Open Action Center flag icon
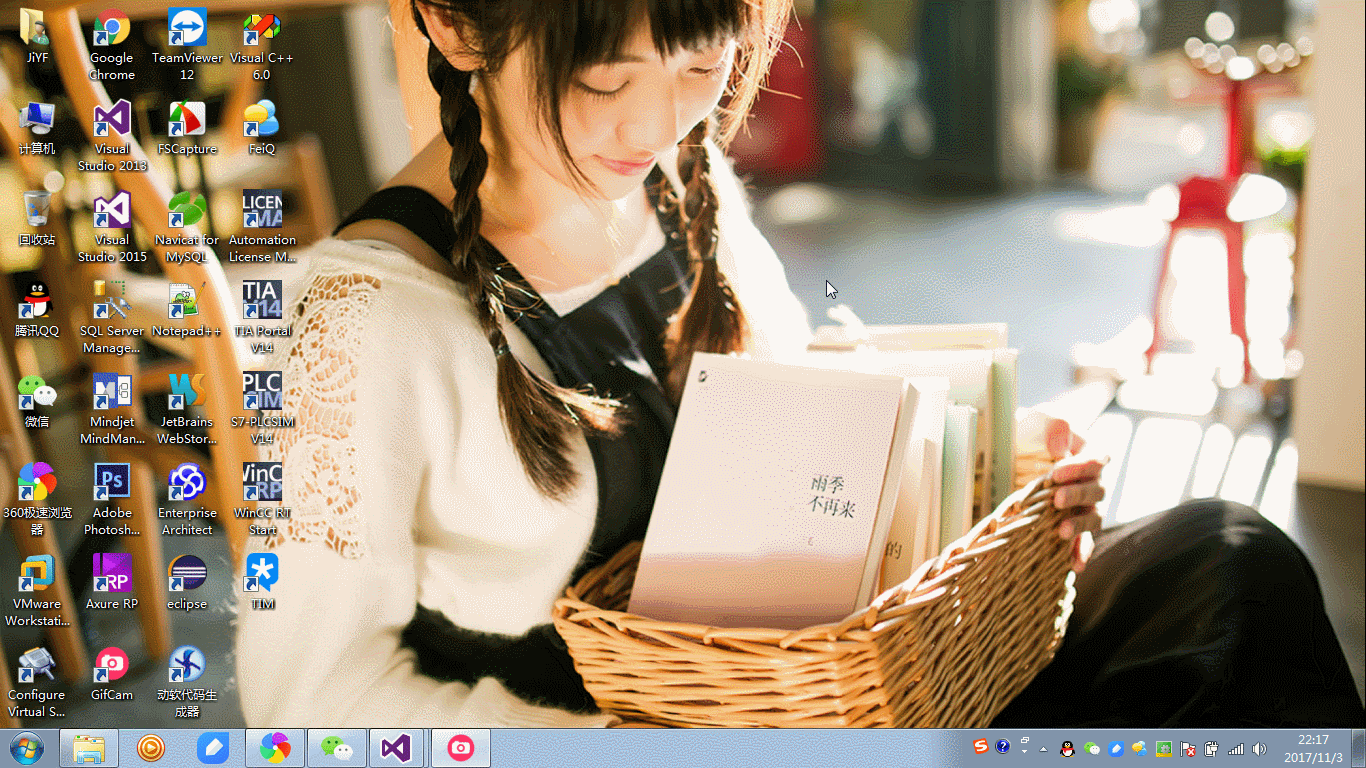 (1188, 749)
